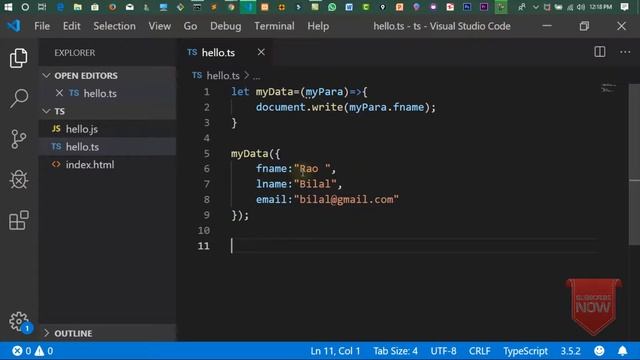Change the UTF-8 encoding setting
Image resolution: width=640 pixels, height=360 pixels.
443,351
